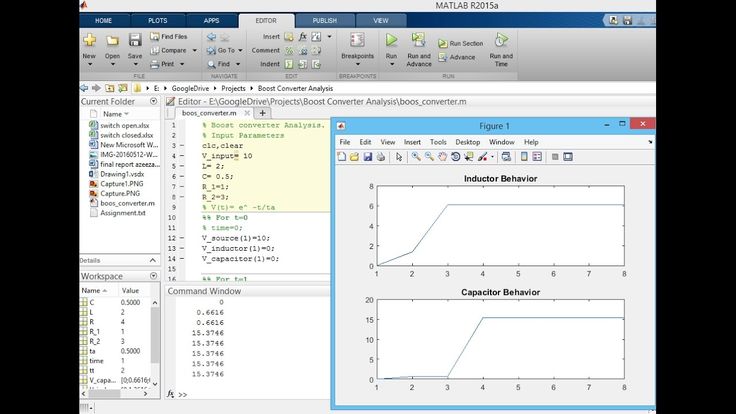Click Print Figure toolbar icon

point(381,157)
